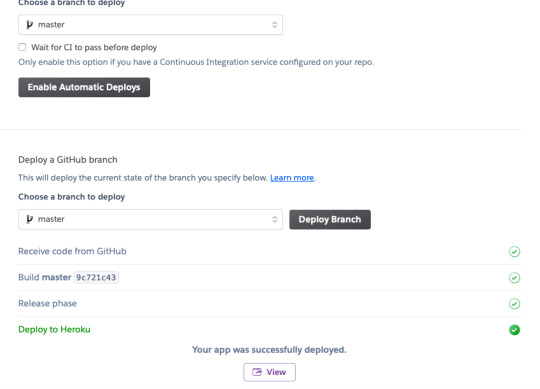
Task: Click the up-down arrows of the upper branch selector
Action: tap(274, 25)
